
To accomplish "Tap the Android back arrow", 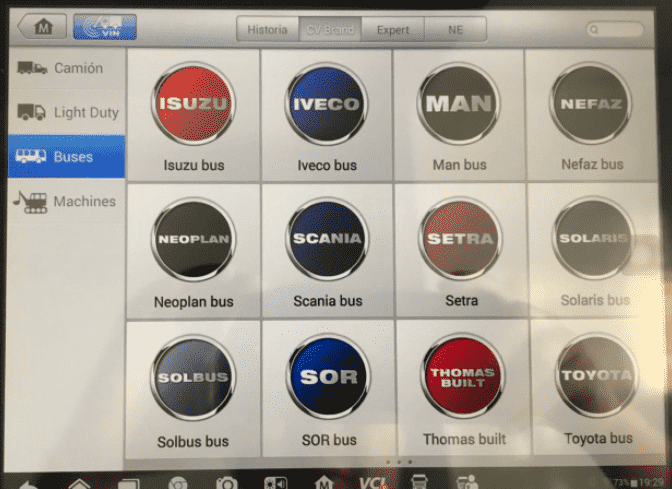I will pos(29,485).
